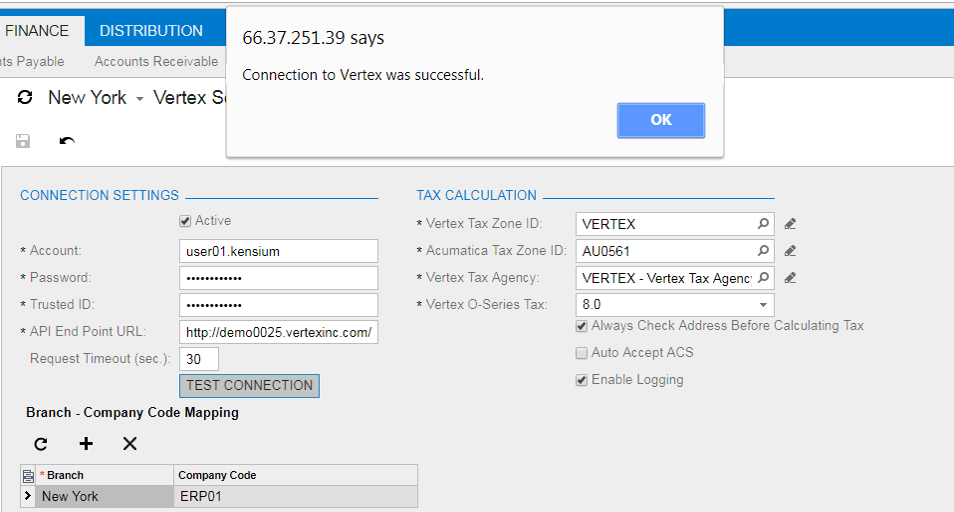Toggle the Active checkbox
The image size is (954, 512).
[x=185, y=221]
